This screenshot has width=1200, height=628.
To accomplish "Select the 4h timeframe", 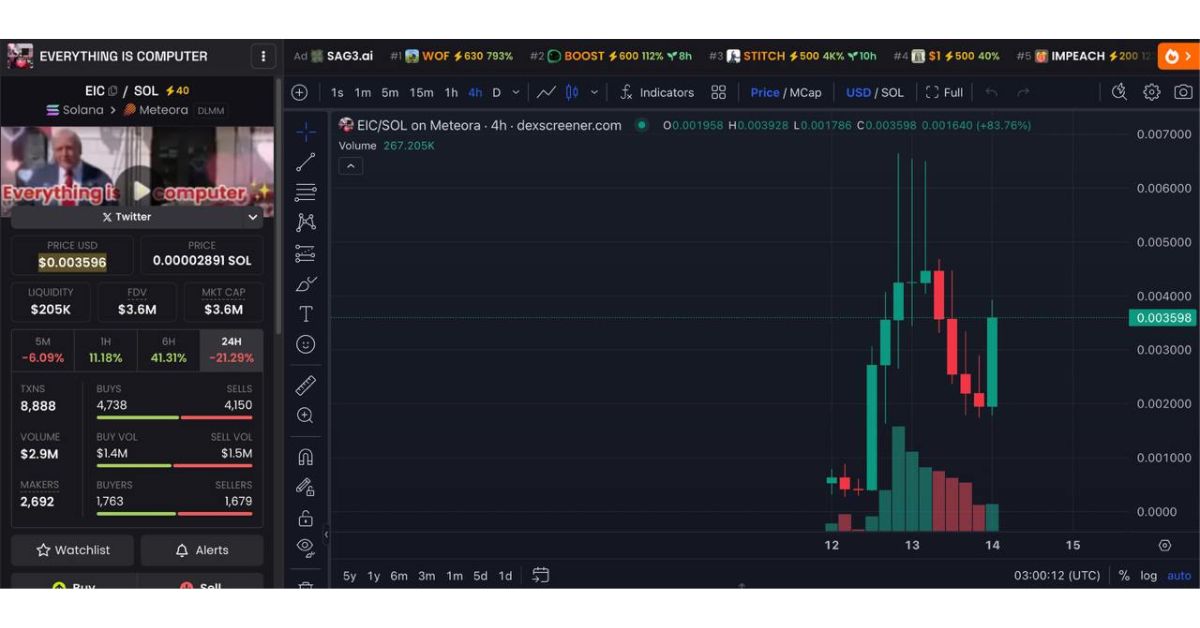I will coord(475,92).
